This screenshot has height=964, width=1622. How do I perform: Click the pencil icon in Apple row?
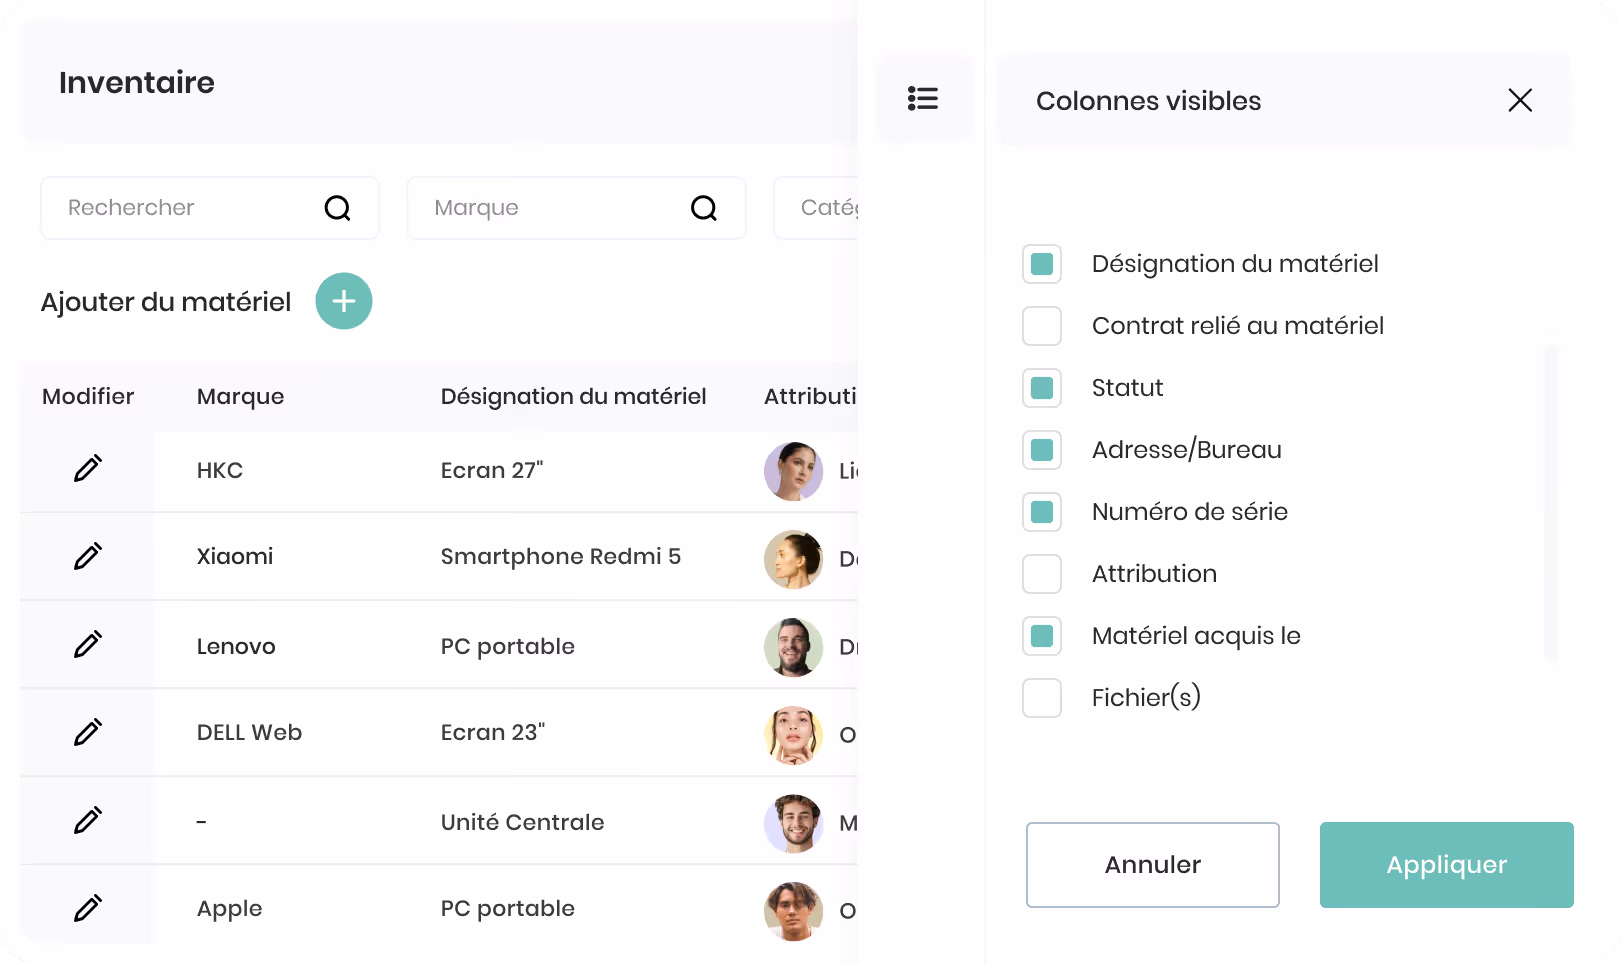tap(88, 908)
